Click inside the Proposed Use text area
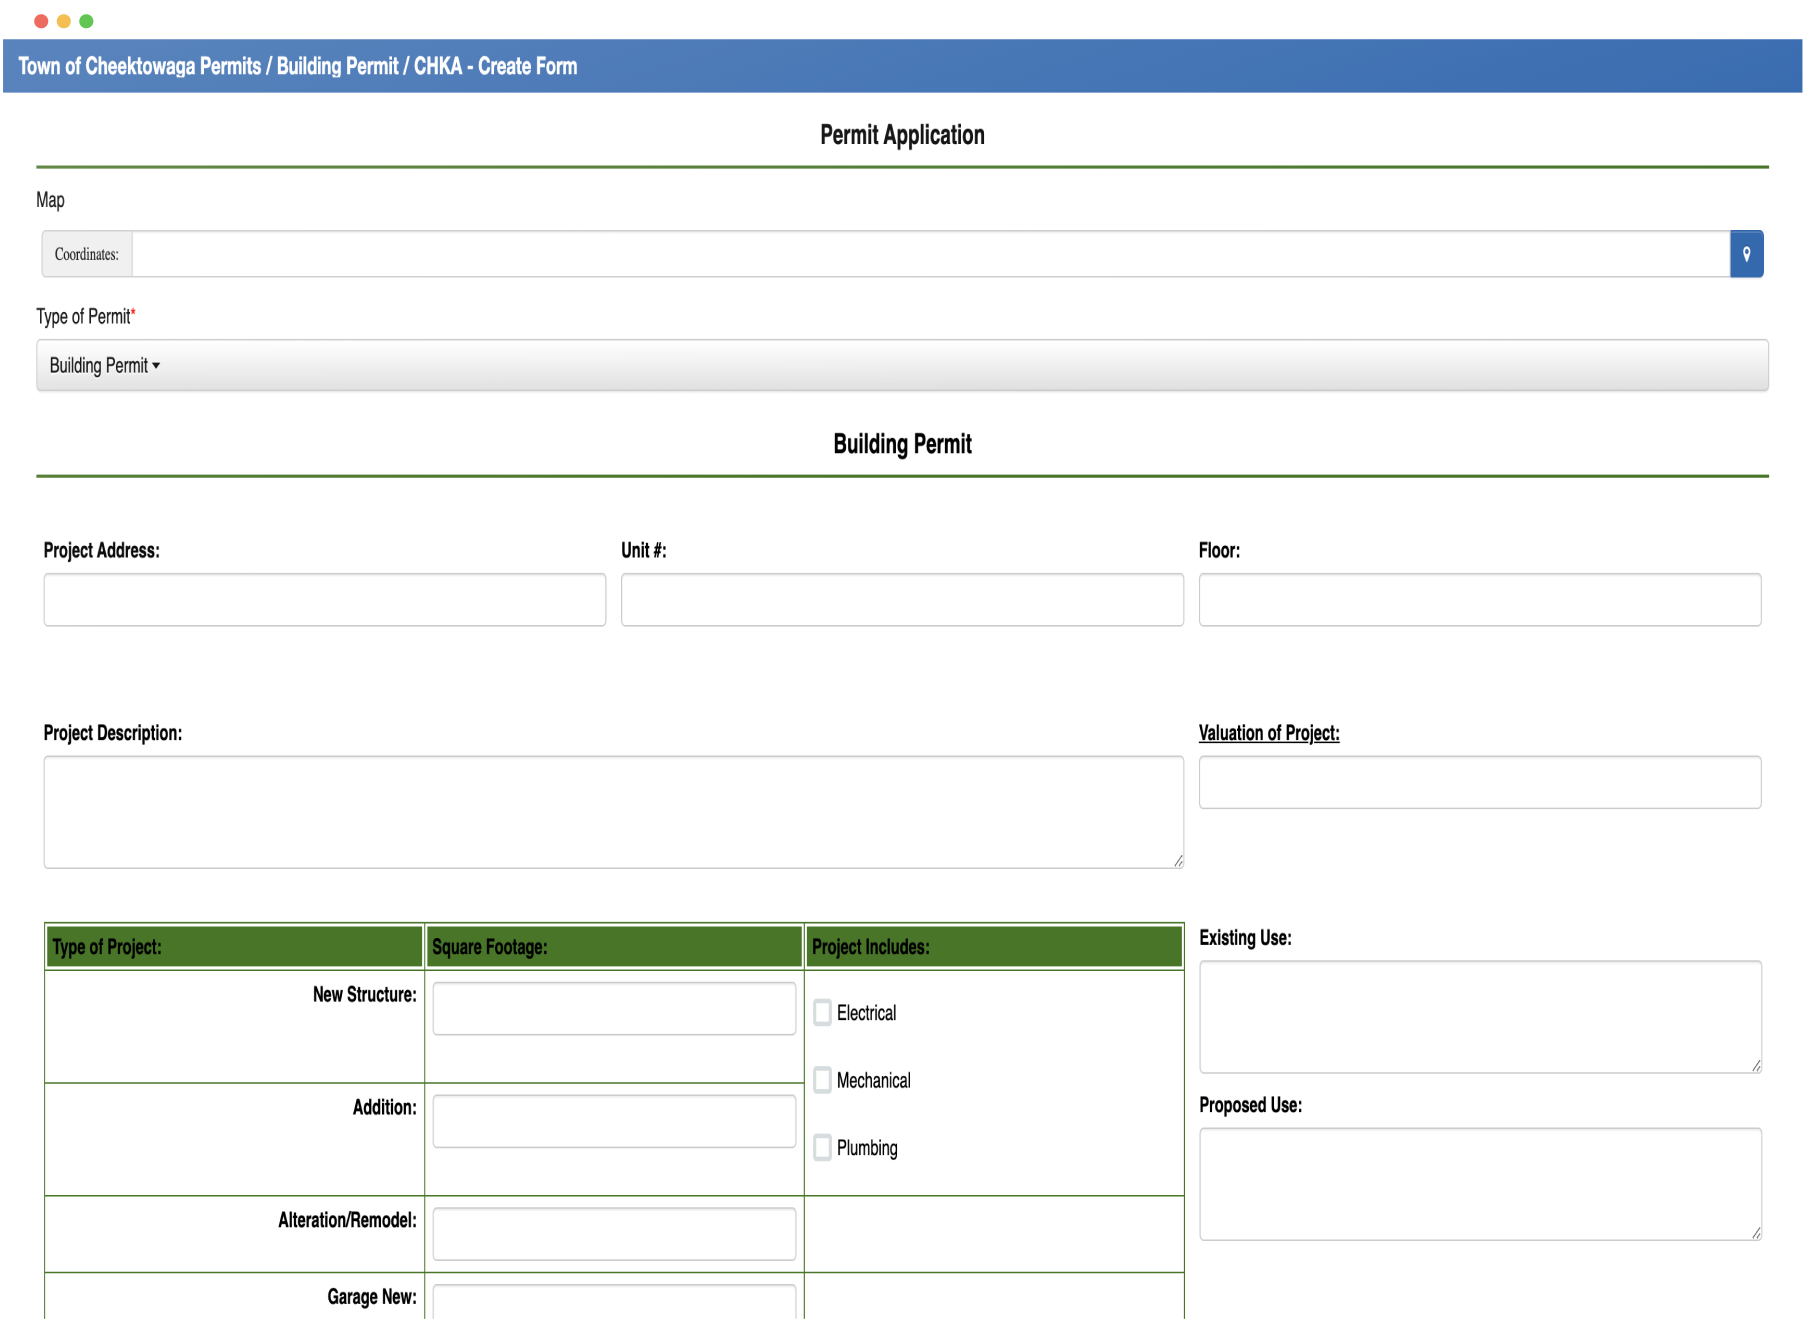 click(1480, 1183)
